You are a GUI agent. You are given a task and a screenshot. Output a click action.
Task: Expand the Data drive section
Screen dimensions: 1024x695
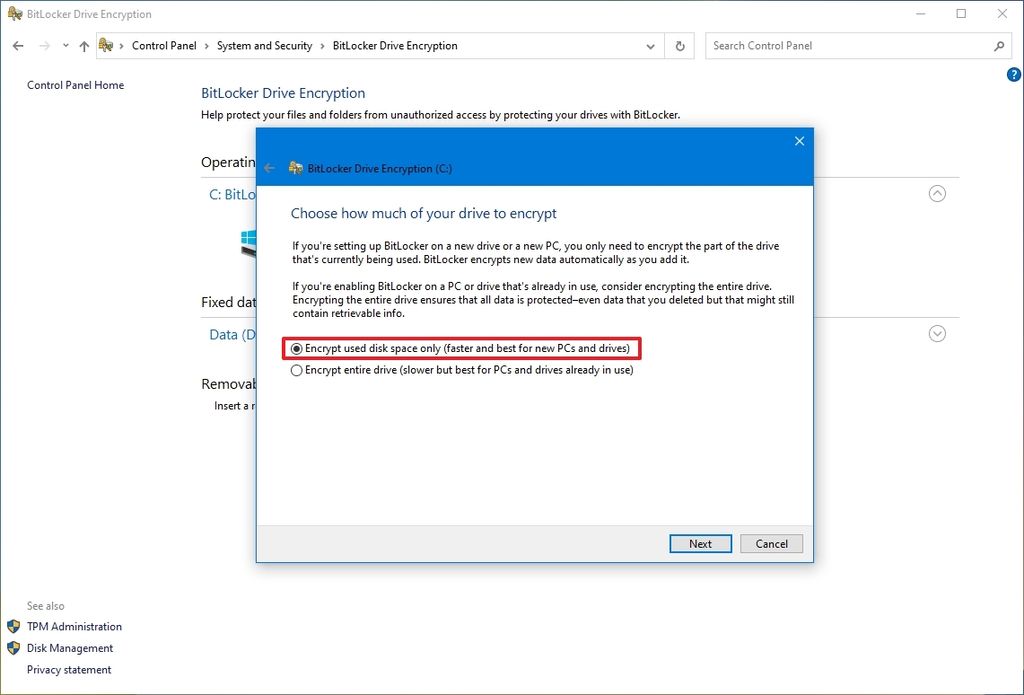pos(937,334)
